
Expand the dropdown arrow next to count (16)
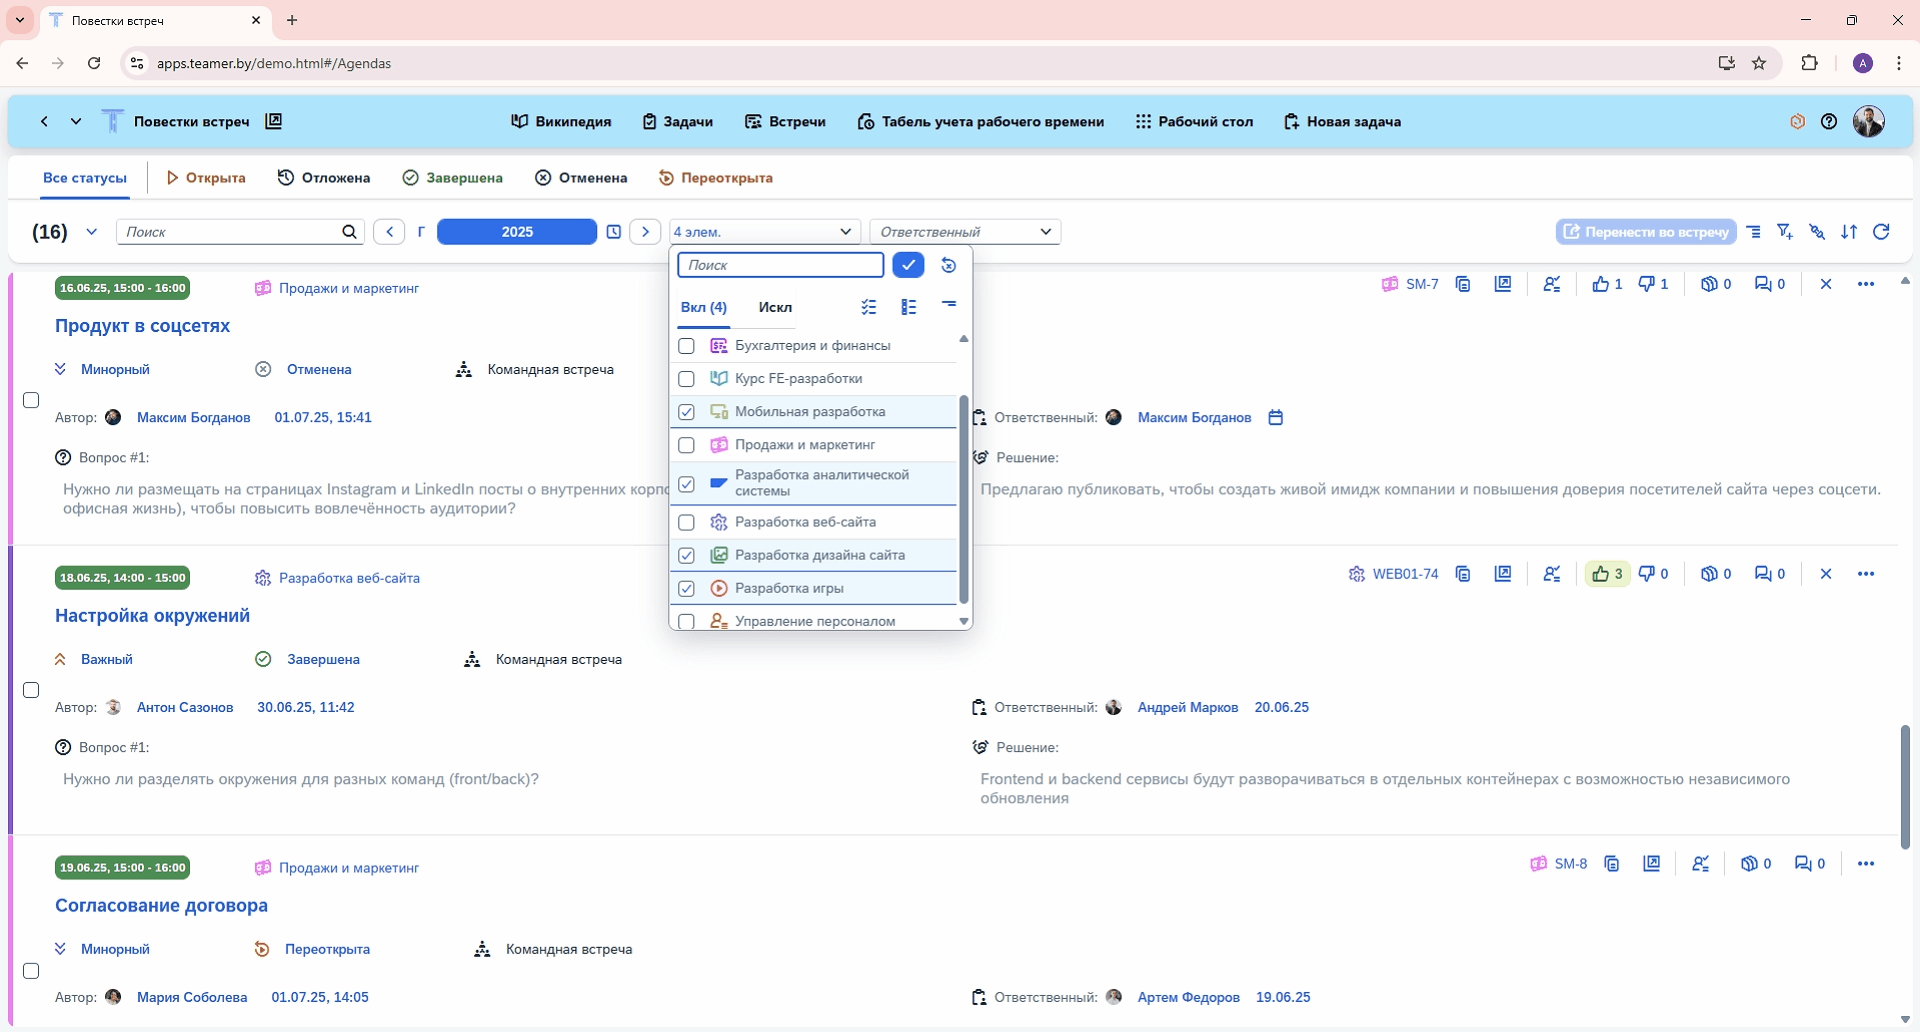coord(91,232)
